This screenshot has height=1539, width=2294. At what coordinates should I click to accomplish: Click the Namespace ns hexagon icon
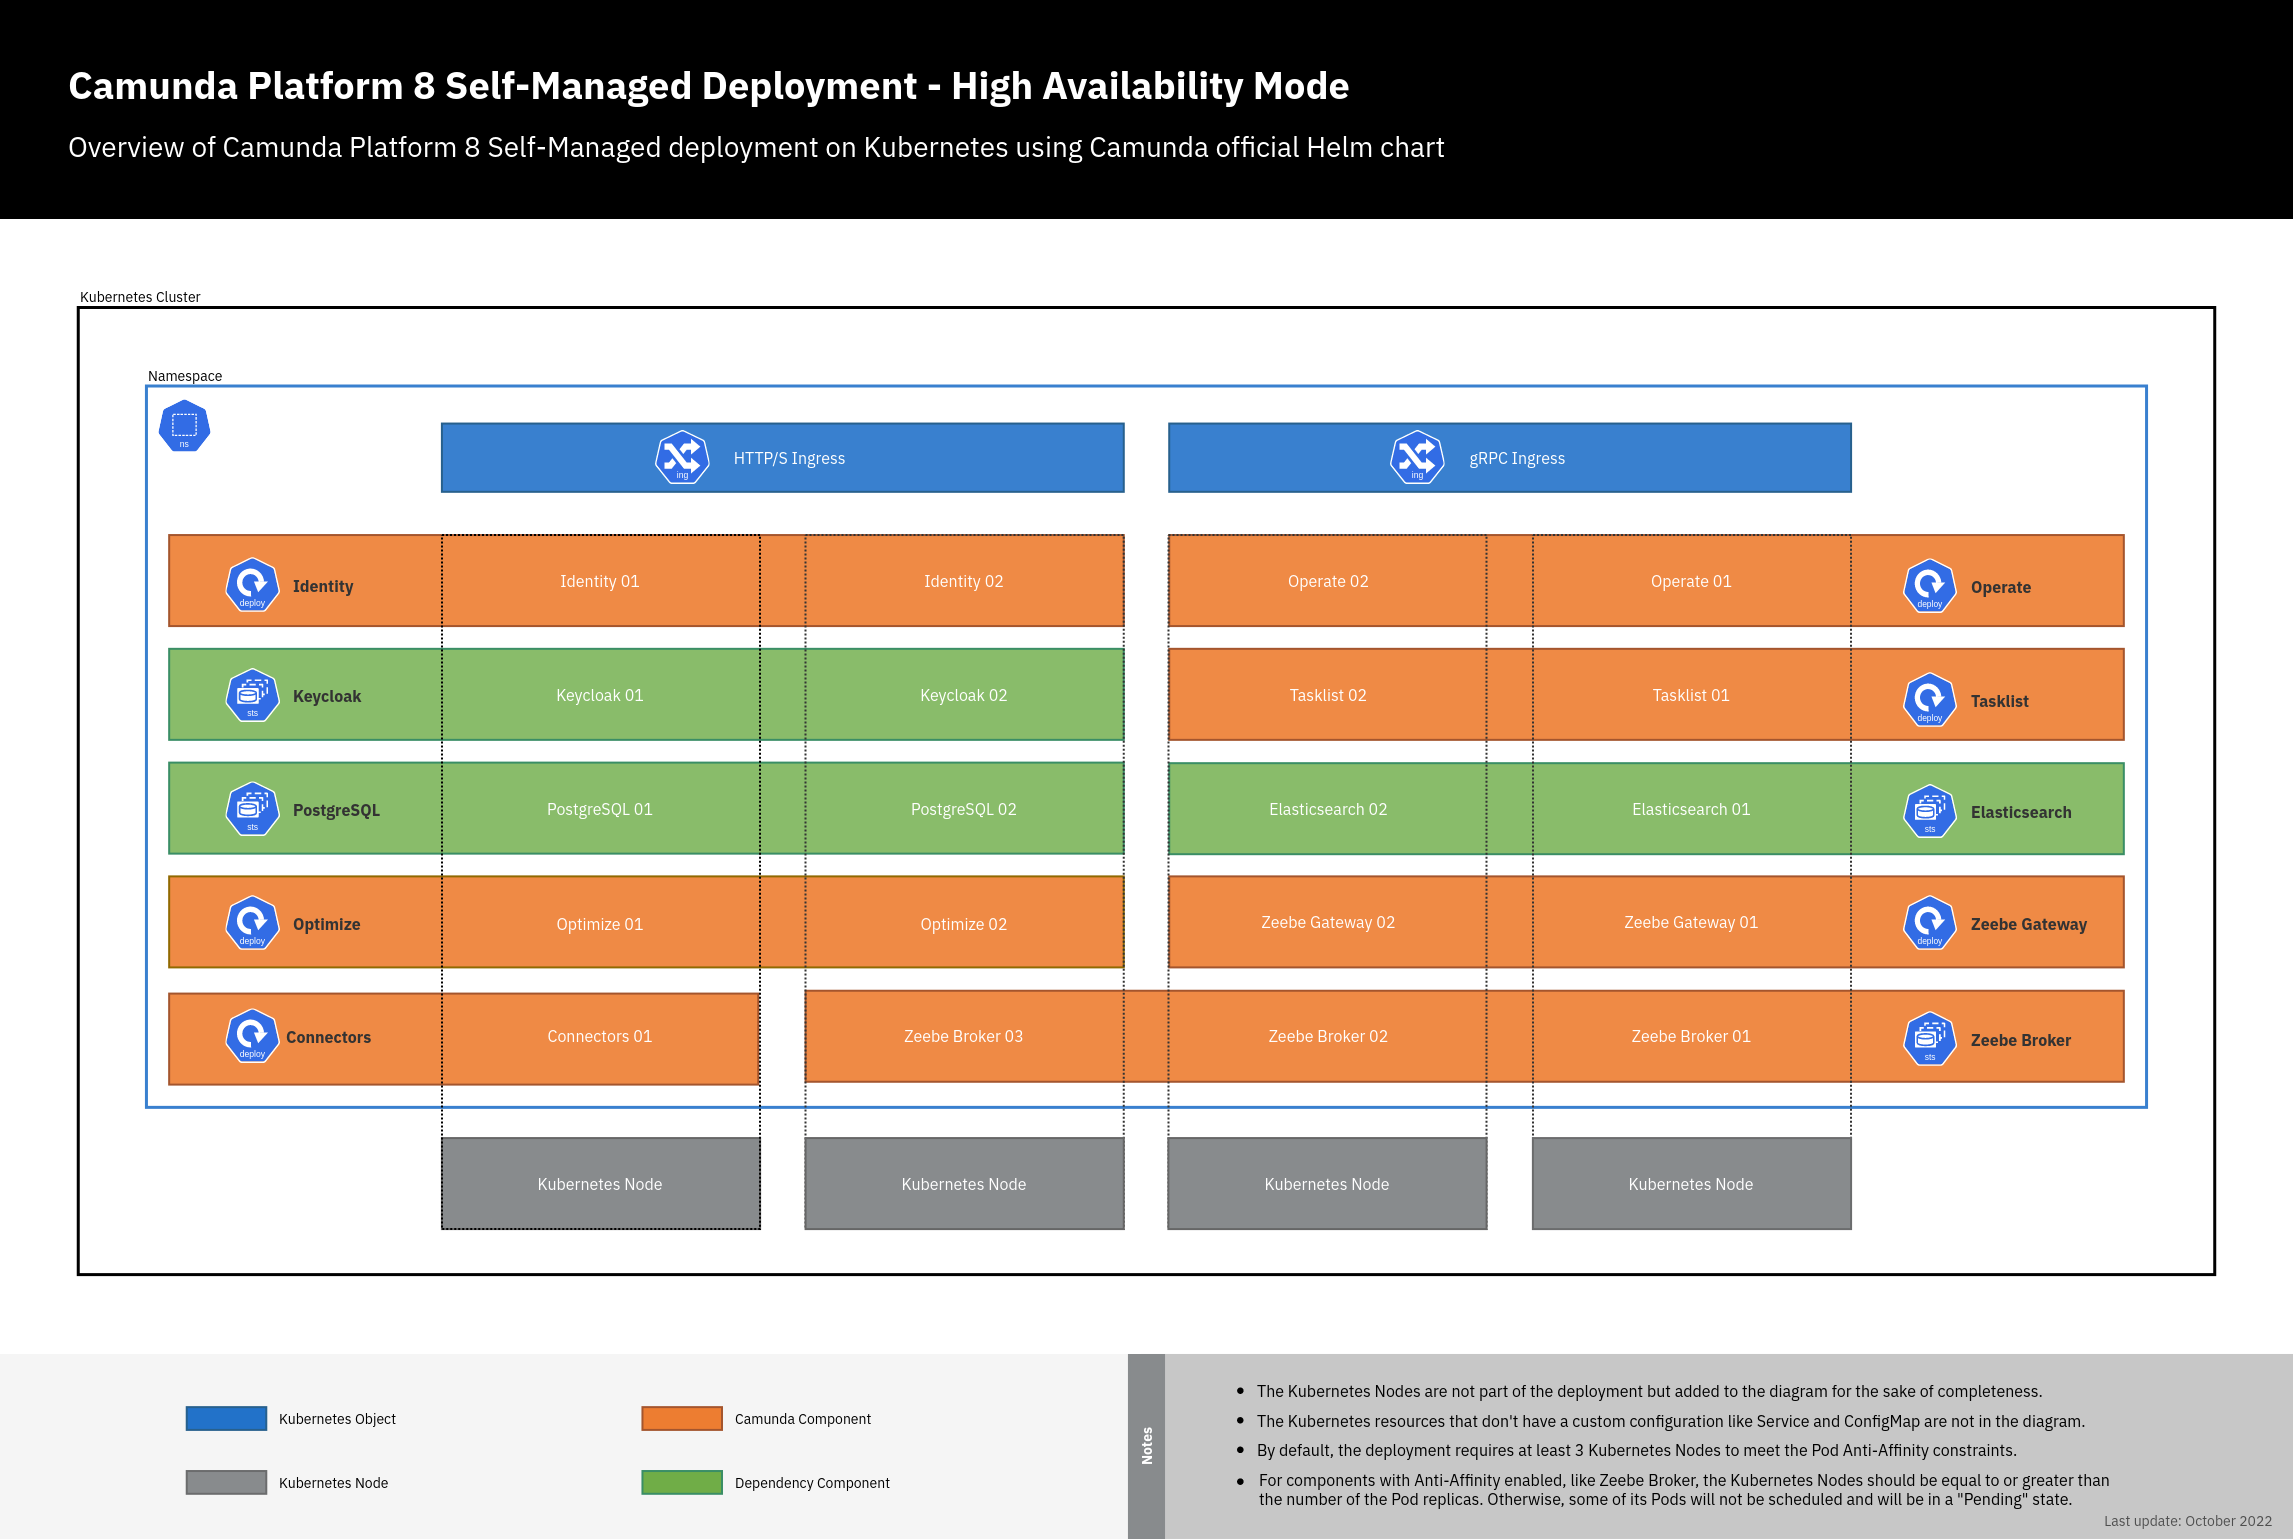tap(184, 426)
